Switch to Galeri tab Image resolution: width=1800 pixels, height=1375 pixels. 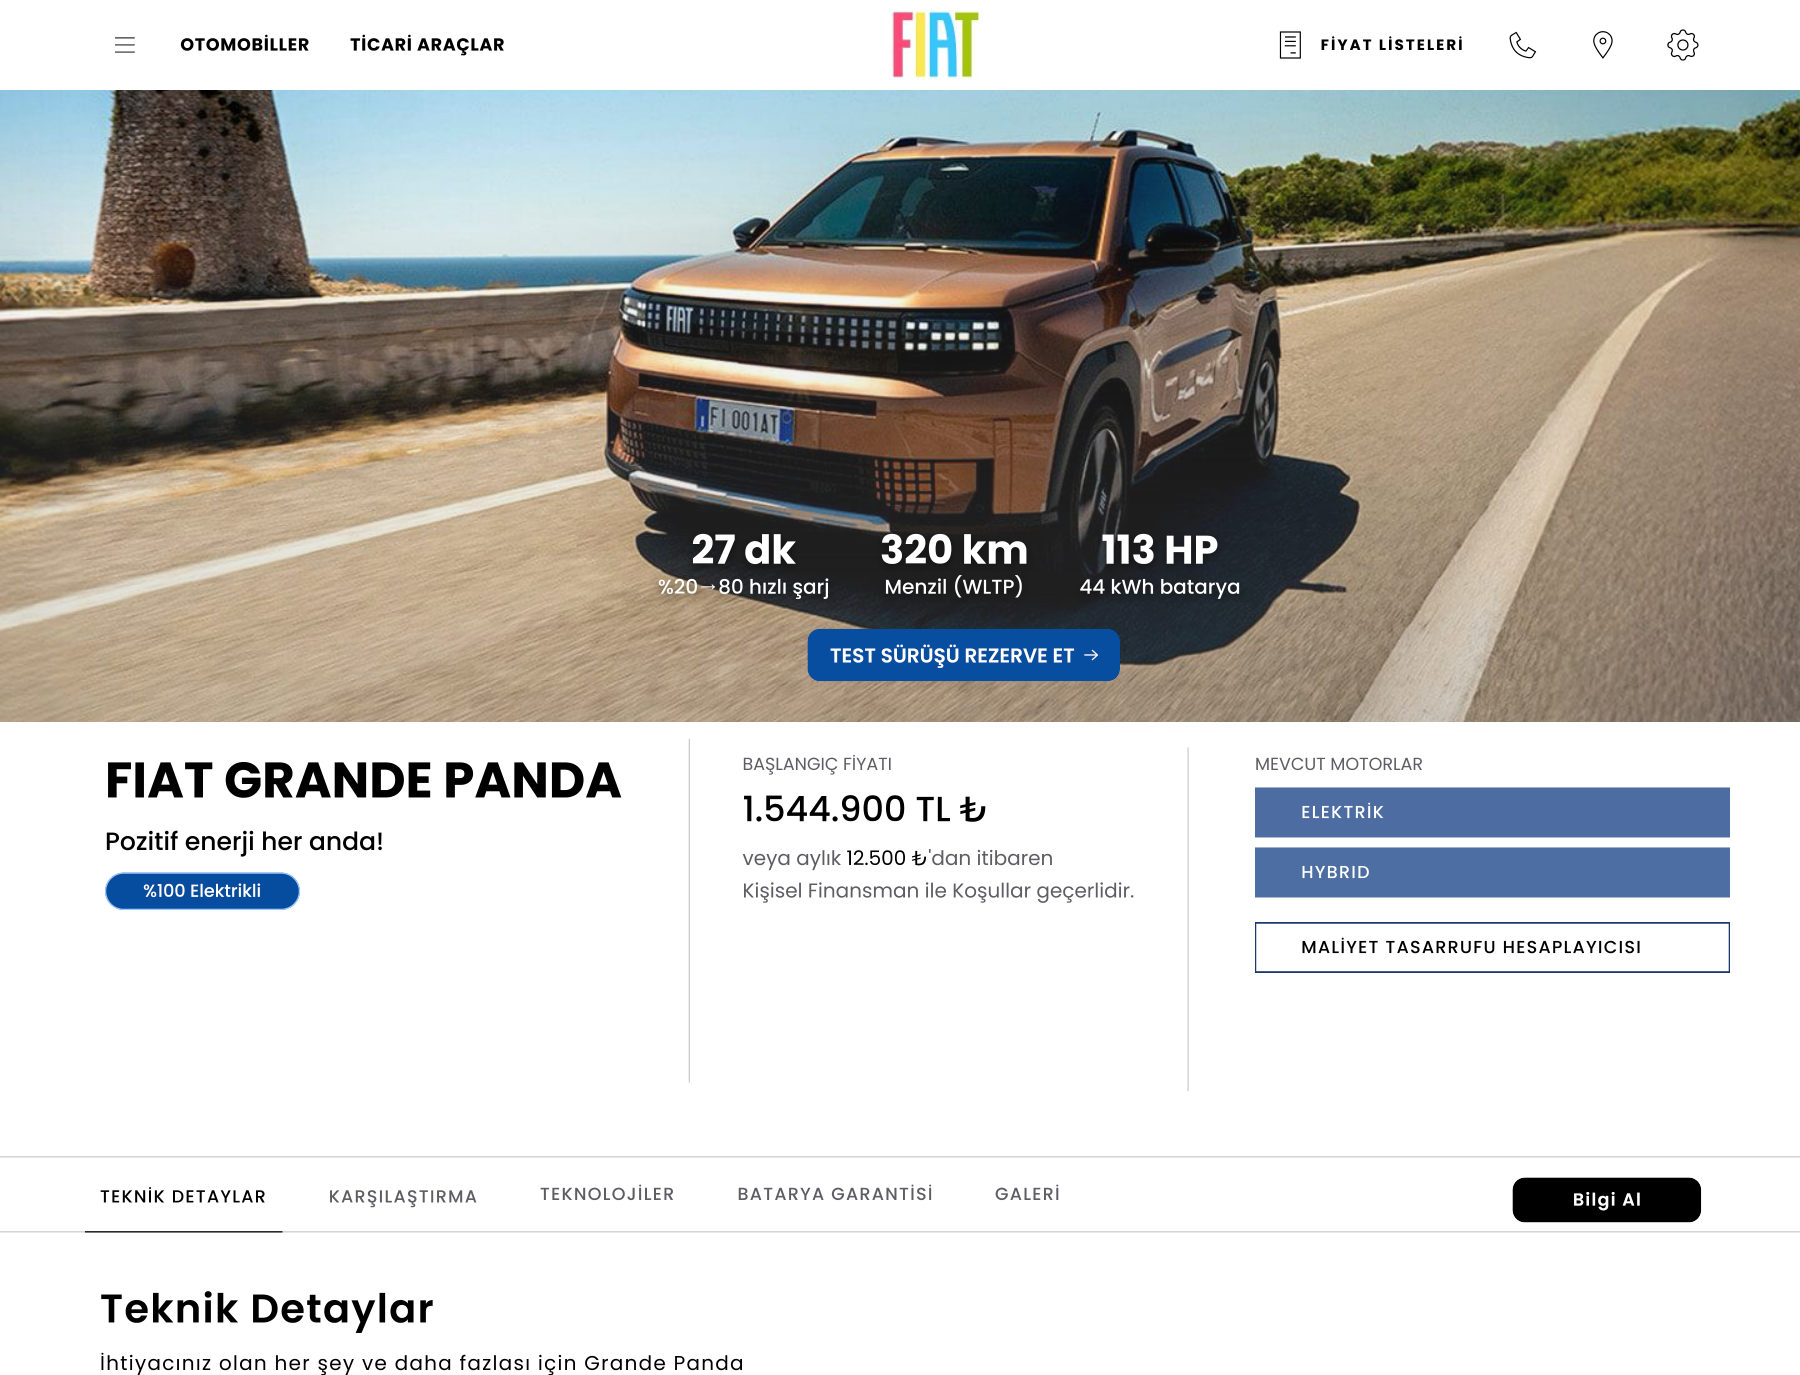coord(1027,1194)
